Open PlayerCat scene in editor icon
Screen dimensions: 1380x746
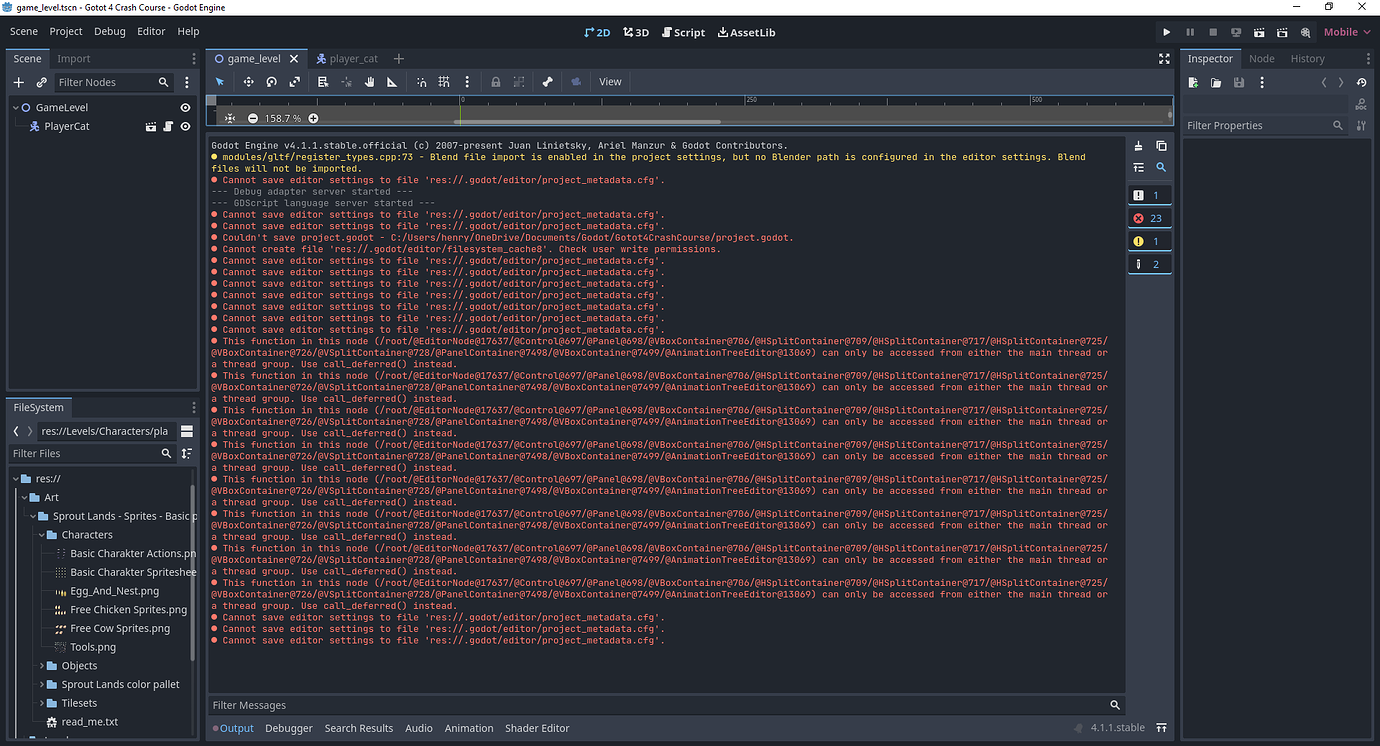151,127
